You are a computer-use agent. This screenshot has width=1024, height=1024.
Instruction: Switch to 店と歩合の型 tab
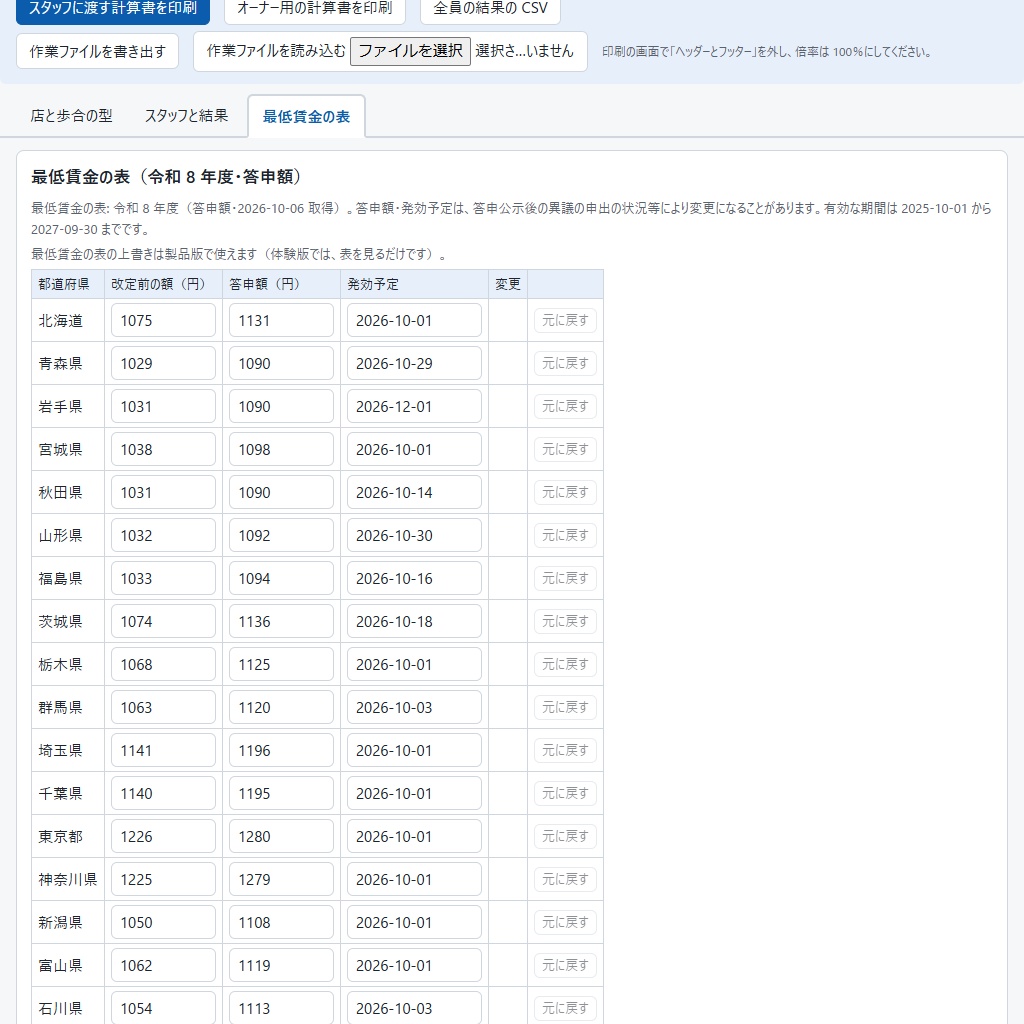point(71,116)
